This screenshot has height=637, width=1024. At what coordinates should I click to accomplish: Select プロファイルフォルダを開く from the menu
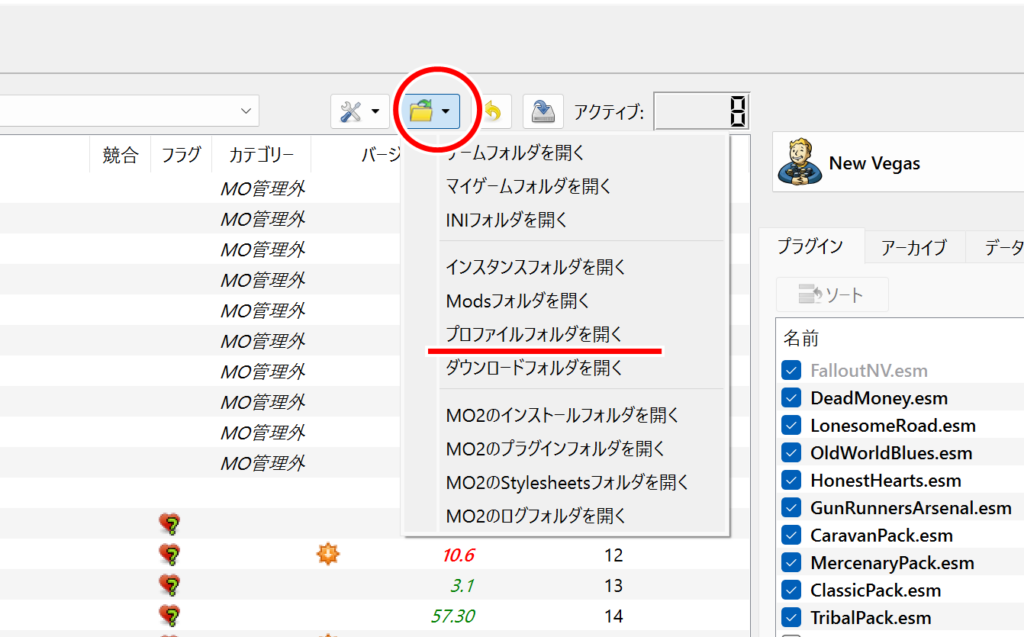coord(534,334)
